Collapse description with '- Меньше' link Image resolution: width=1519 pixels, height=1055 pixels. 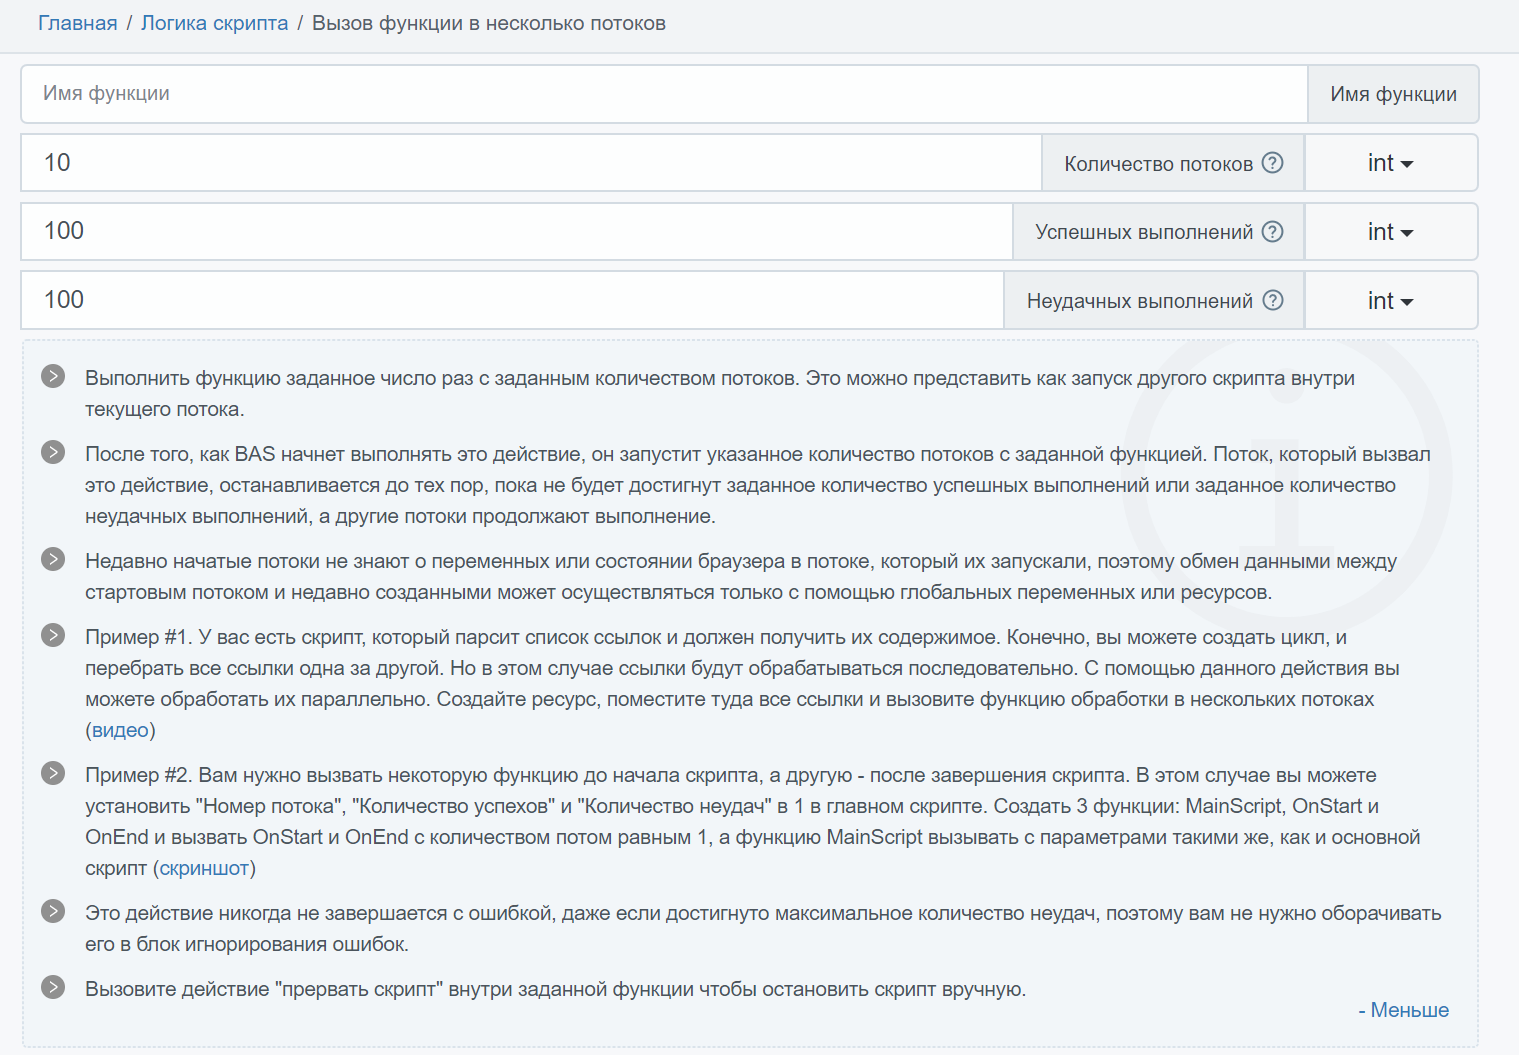tap(1403, 1010)
